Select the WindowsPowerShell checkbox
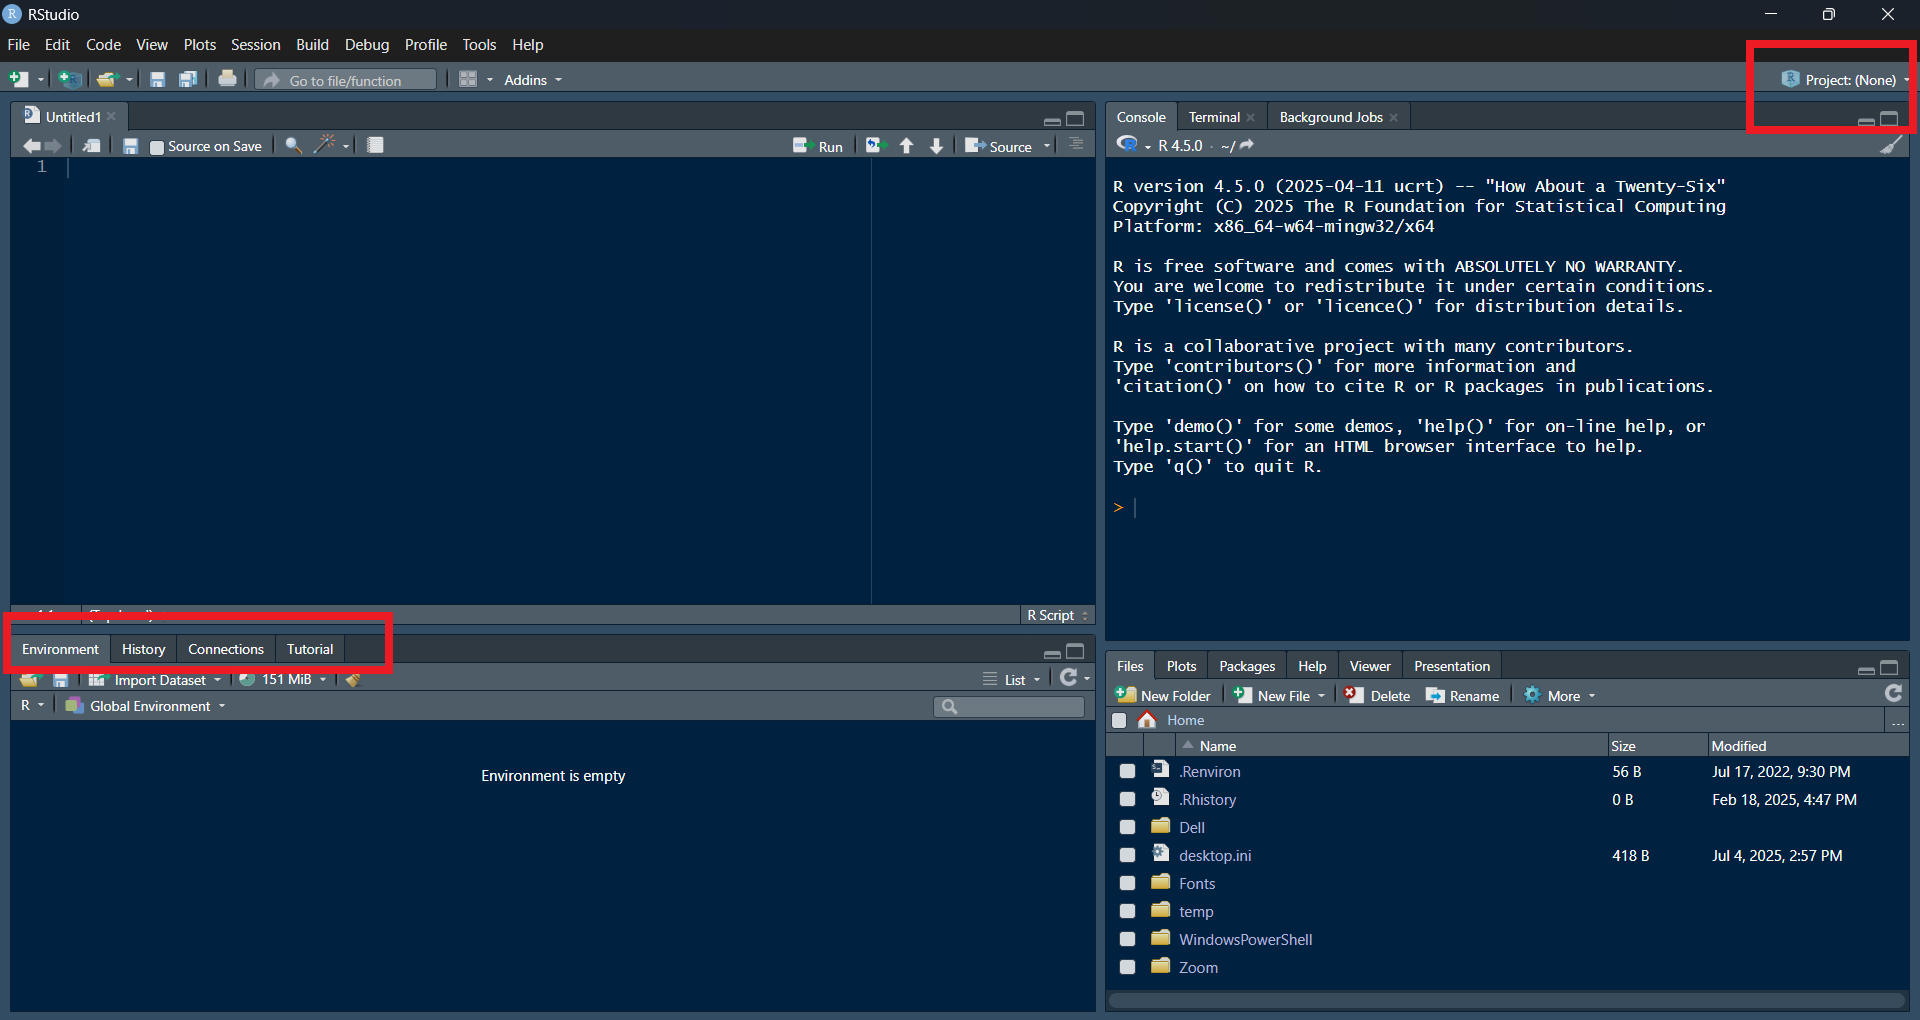This screenshot has width=1920, height=1020. pyautogui.click(x=1127, y=939)
